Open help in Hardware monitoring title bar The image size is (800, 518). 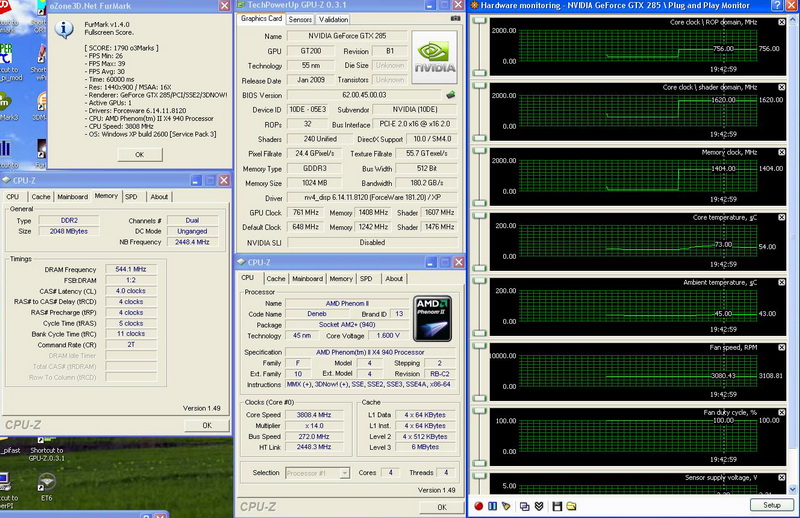[777, 6]
